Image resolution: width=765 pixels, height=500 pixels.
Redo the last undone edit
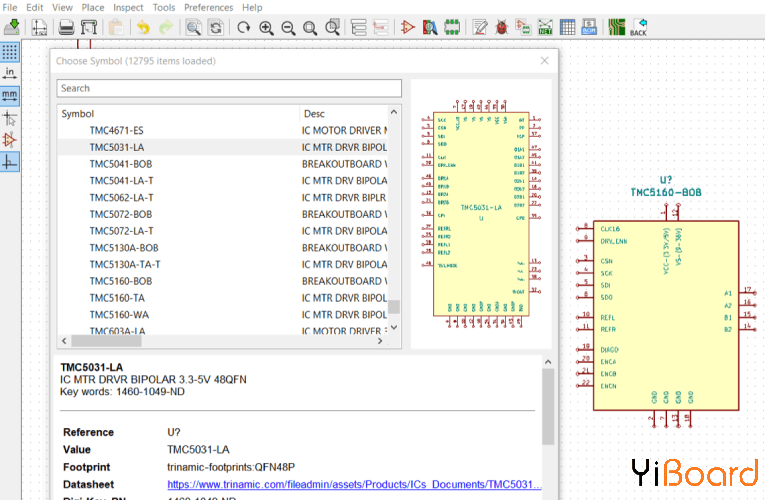[x=166, y=27]
